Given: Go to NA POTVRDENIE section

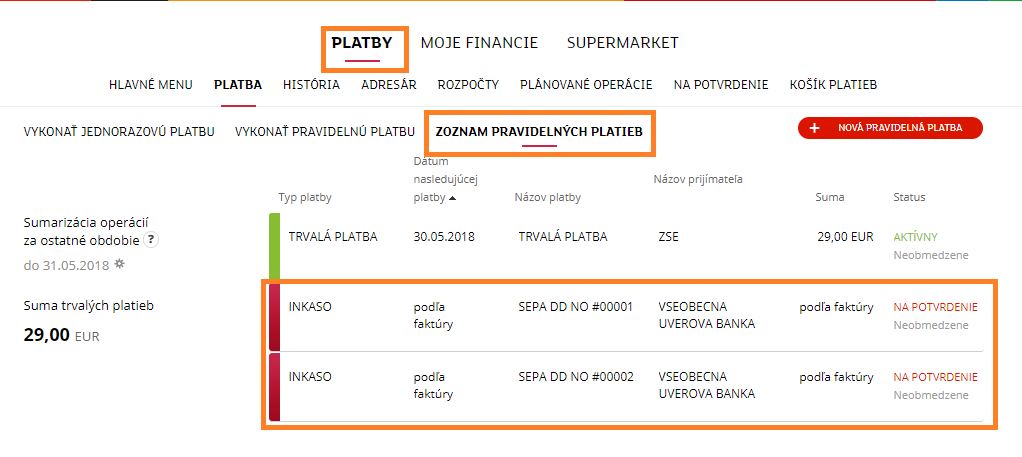Looking at the screenshot, I should (721, 85).
